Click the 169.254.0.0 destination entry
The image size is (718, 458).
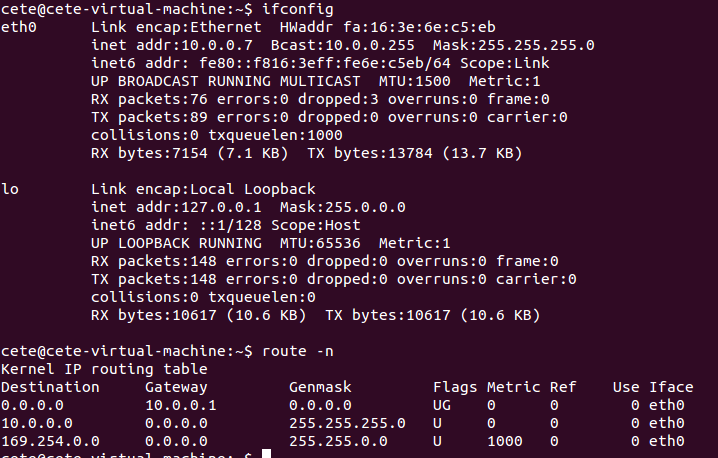click(50, 442)
